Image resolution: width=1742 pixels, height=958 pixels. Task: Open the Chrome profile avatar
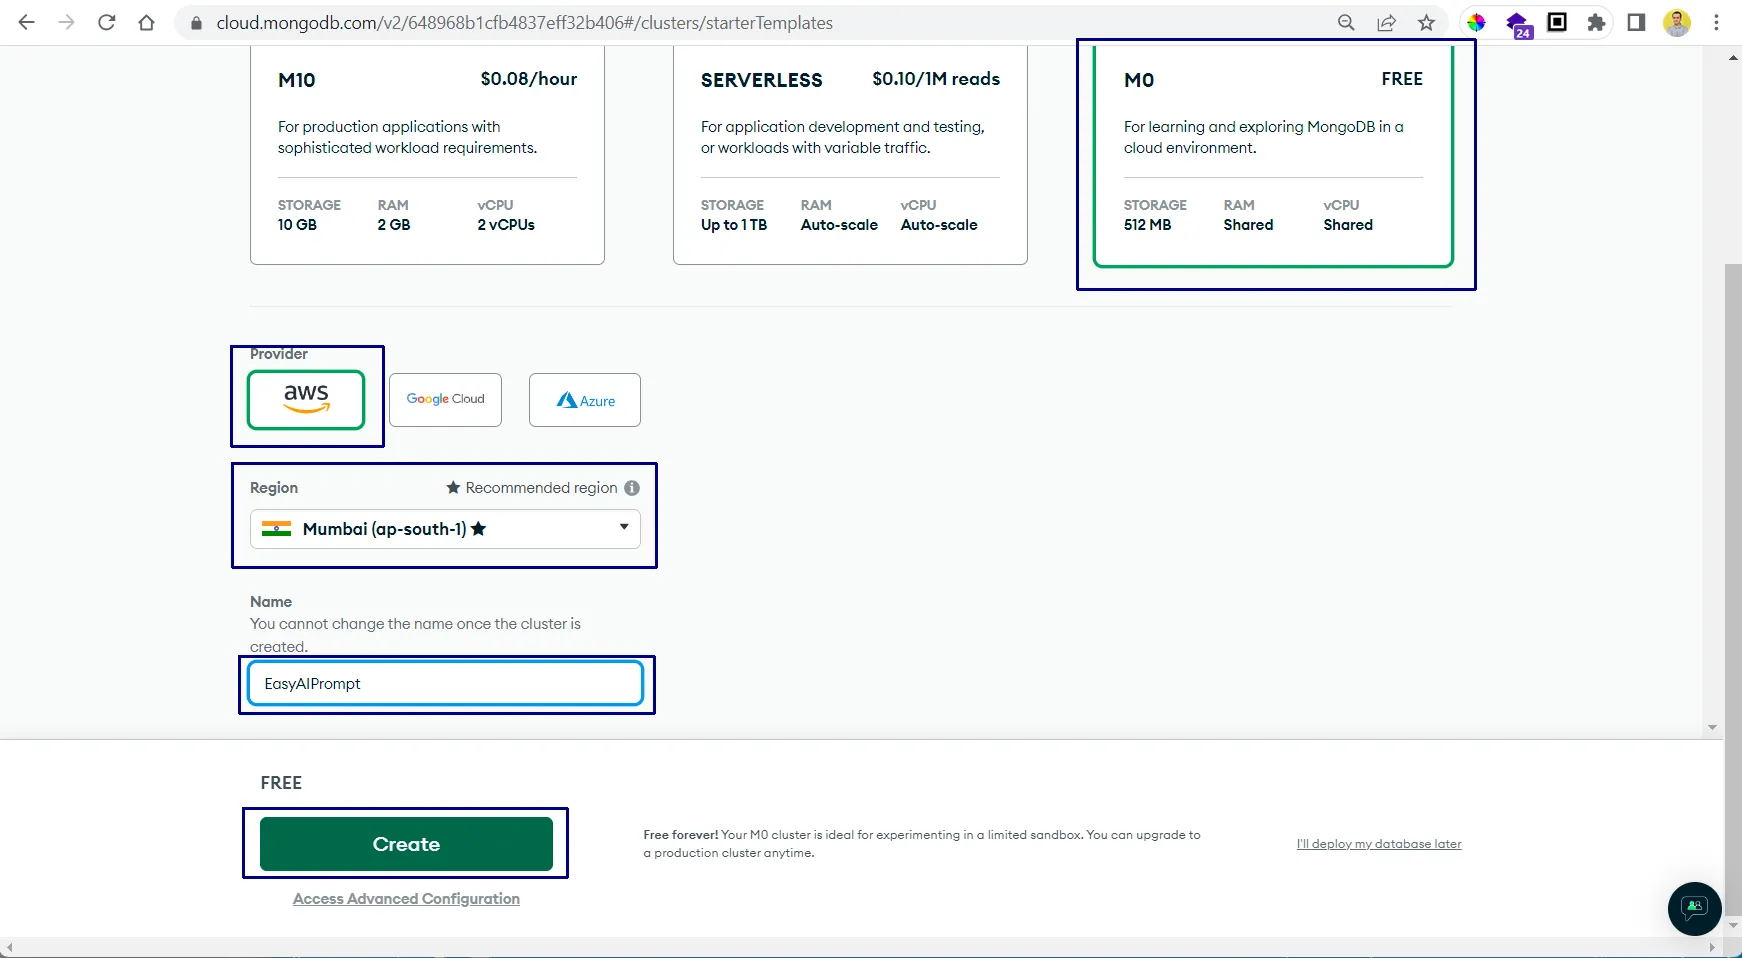click(x=1677, y=22)
